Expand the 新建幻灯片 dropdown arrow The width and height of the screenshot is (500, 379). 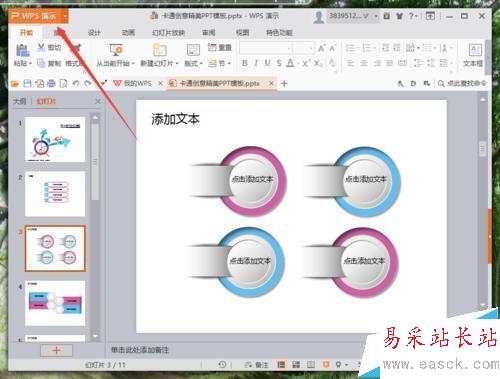tap(177, 63)
